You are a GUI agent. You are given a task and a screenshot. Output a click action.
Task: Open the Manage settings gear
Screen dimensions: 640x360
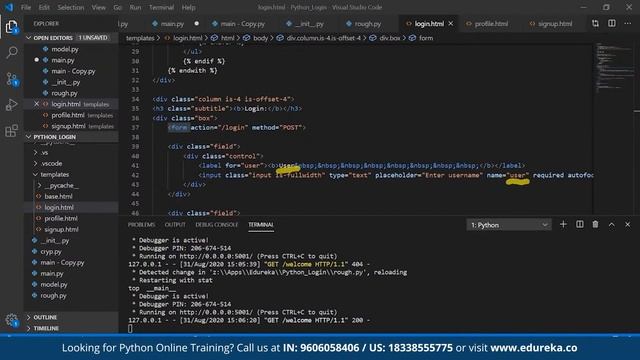11,320
